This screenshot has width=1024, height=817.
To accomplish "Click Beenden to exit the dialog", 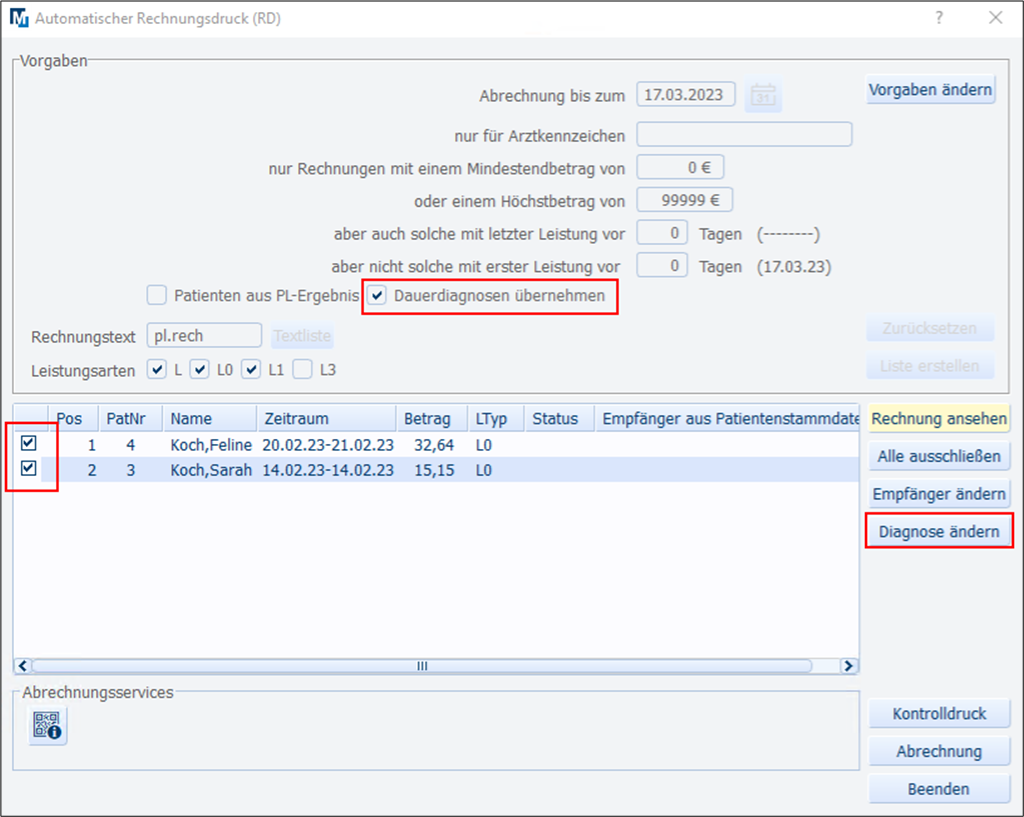I will tap(939, 789).
